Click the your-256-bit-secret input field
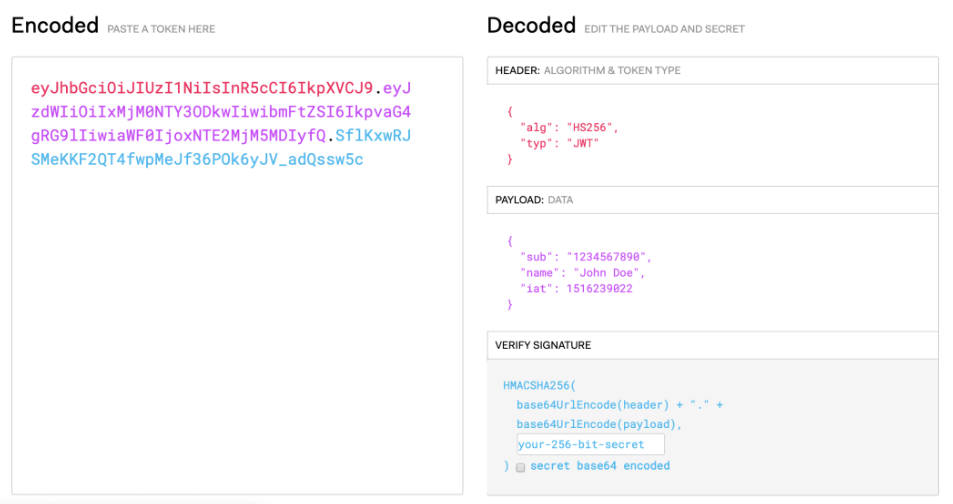Image resolution: width=953 pixels, height=504 pixels. 590,444
